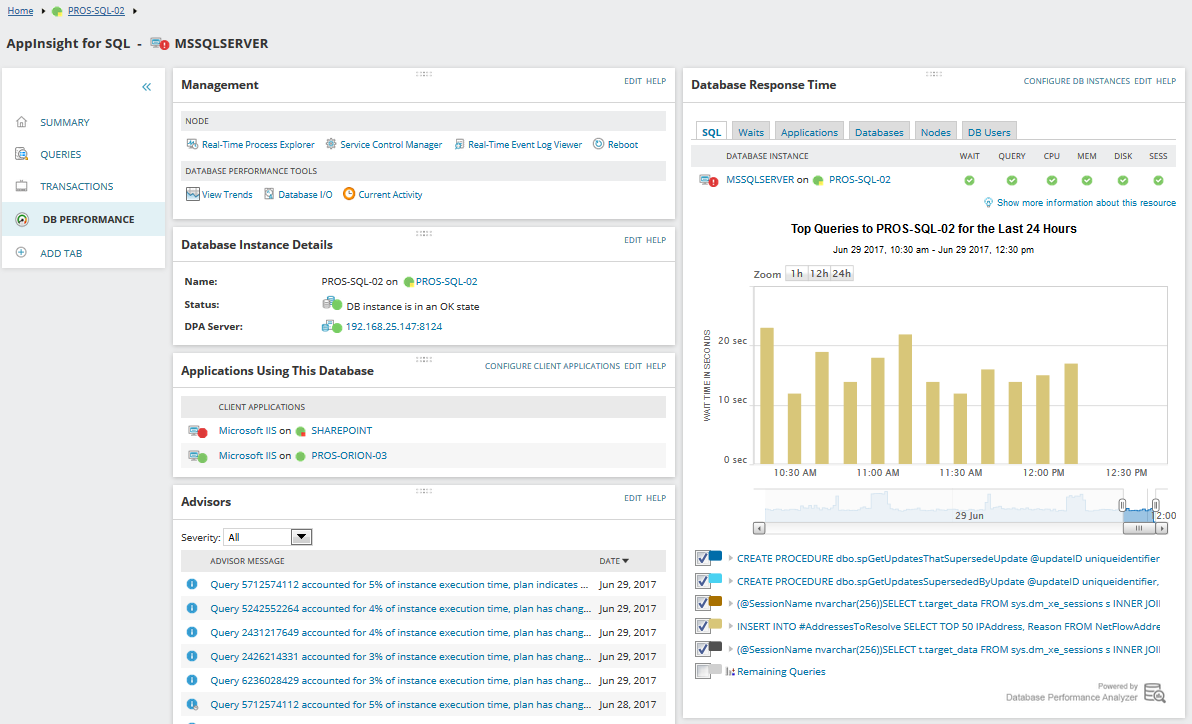Open the SHAREPOINT node link
The height and width of the screenshot is (724, 1192).
coord(341,430)
